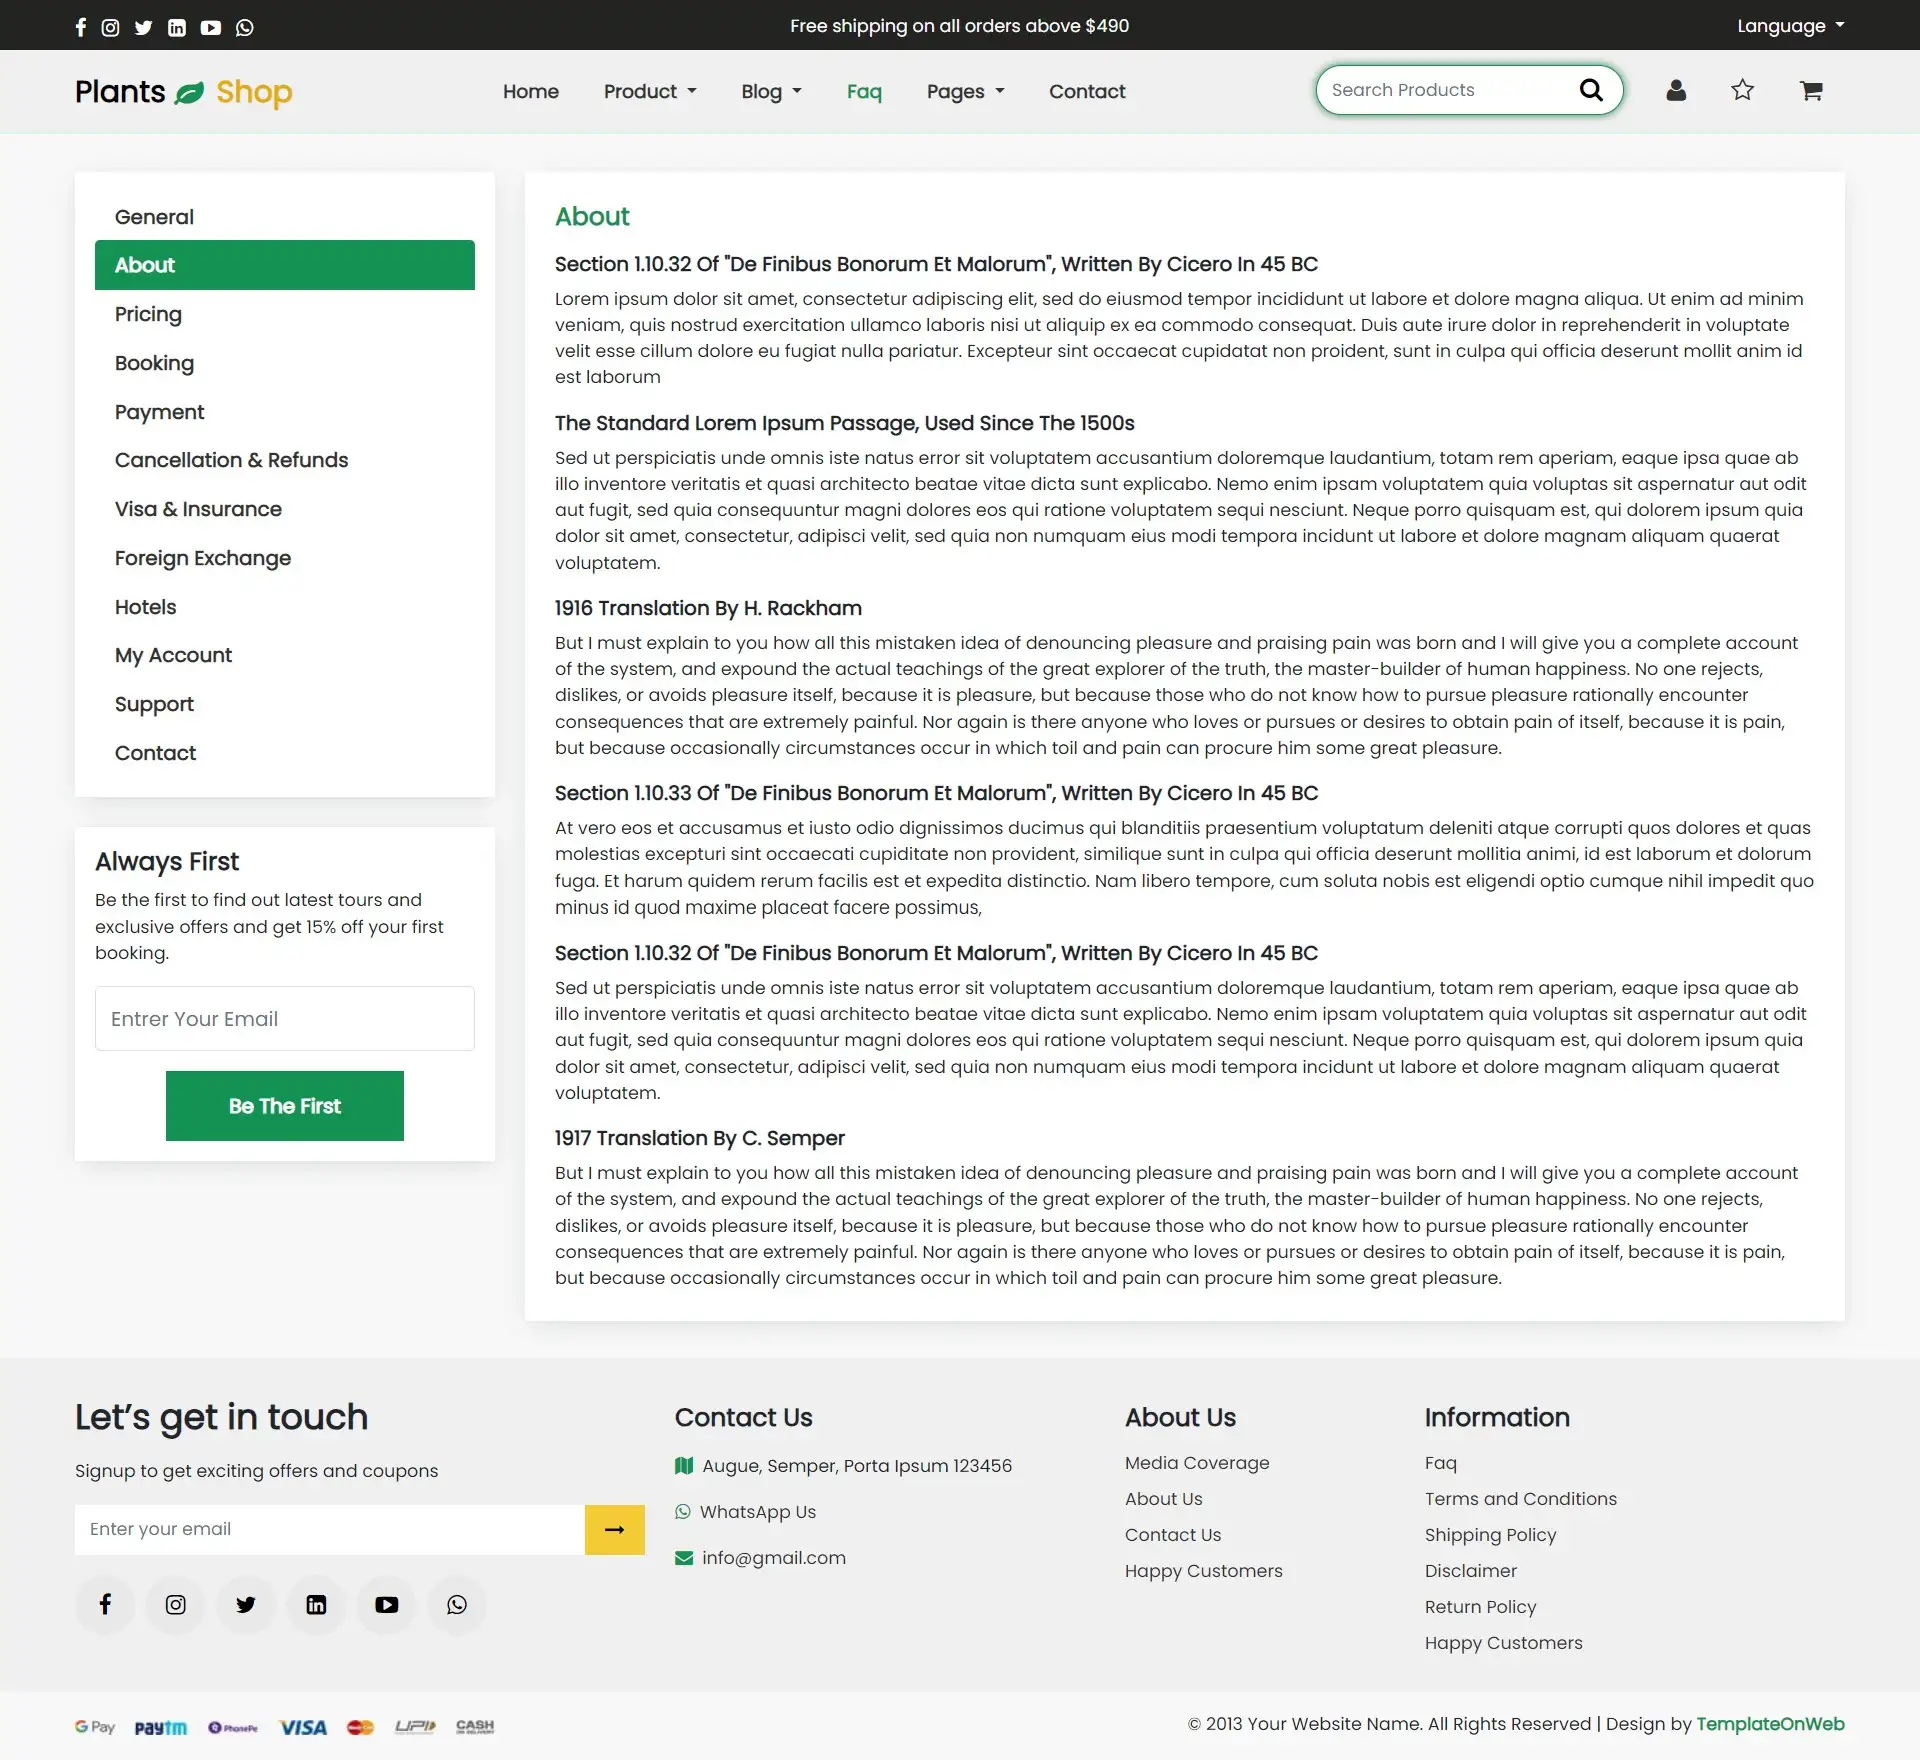The width and height of the screenshot is (1920, 1760).
Task: Open the Pages dropdown menu
Action: pos(965,92)
